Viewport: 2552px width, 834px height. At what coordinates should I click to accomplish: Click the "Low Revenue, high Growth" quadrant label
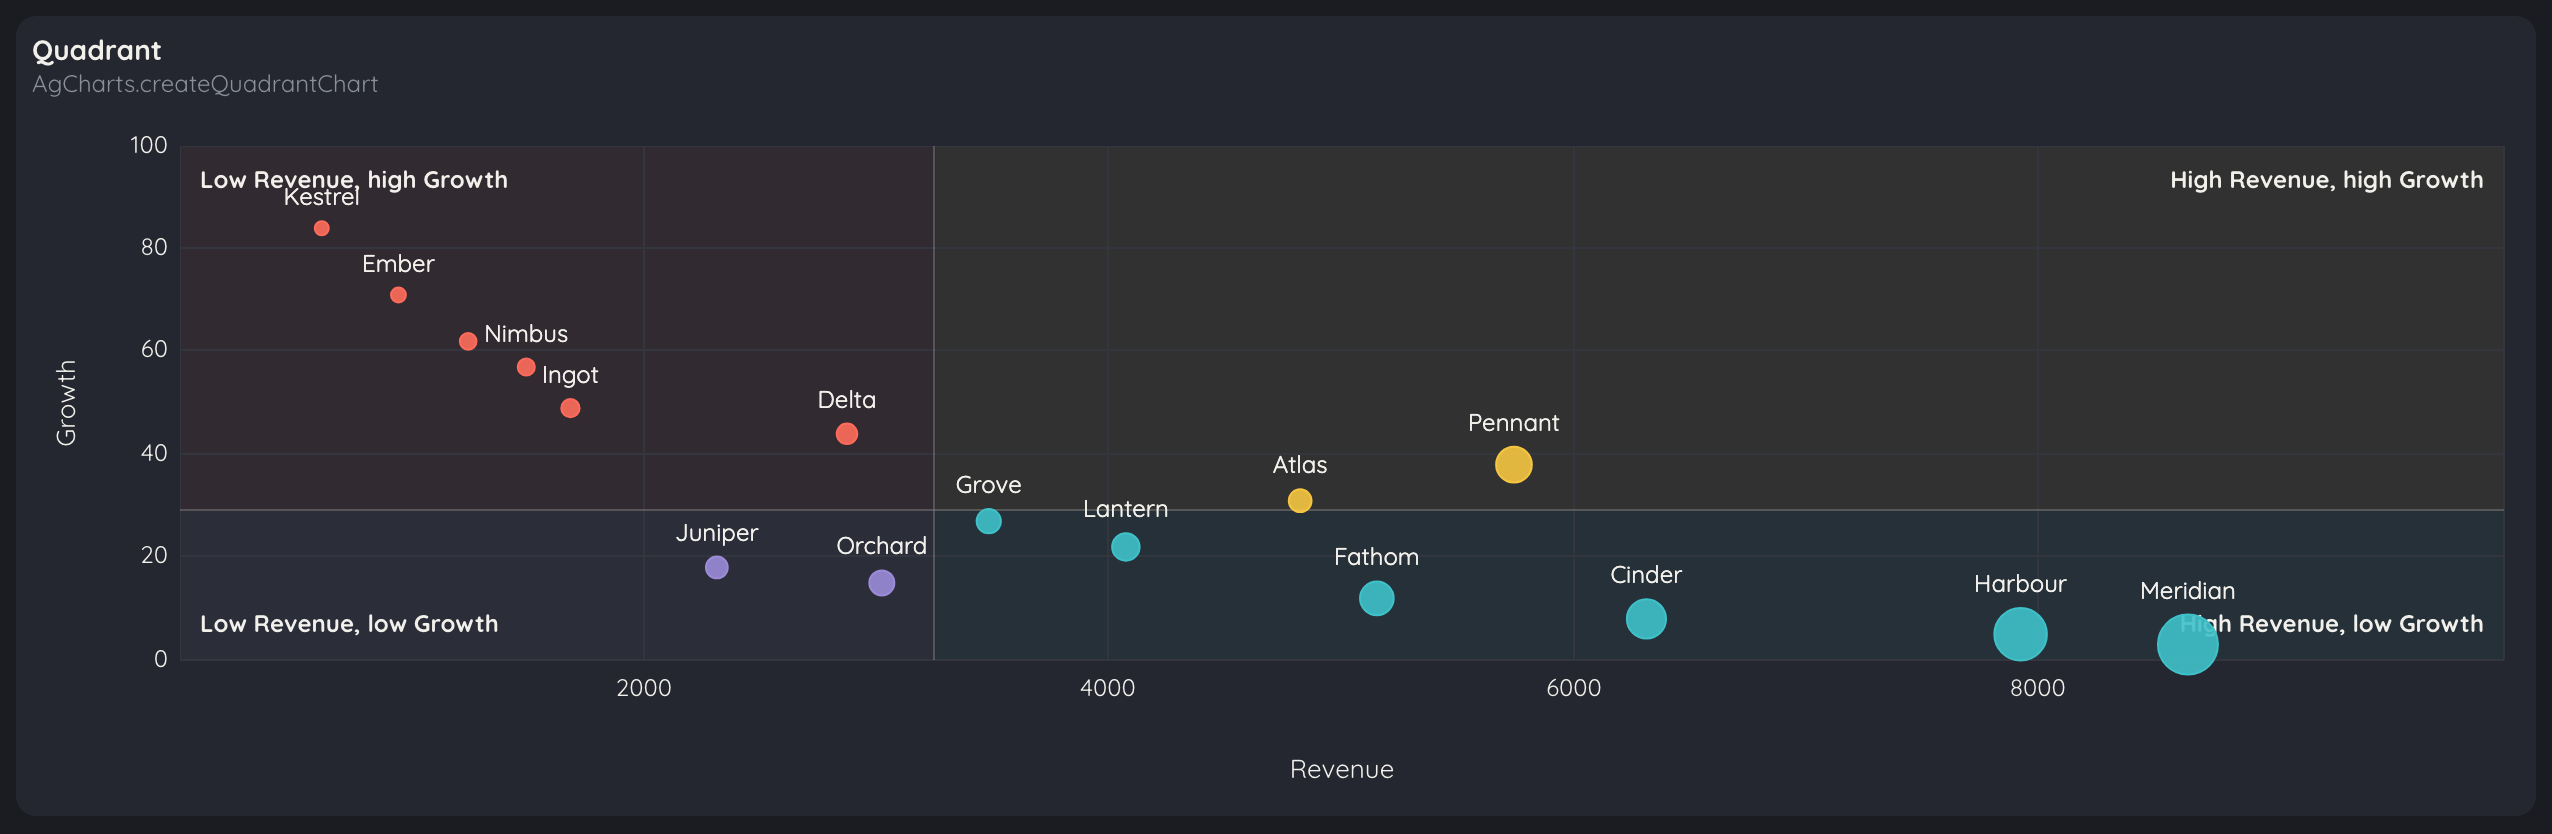pyautogui.click(x=354, y=180)
